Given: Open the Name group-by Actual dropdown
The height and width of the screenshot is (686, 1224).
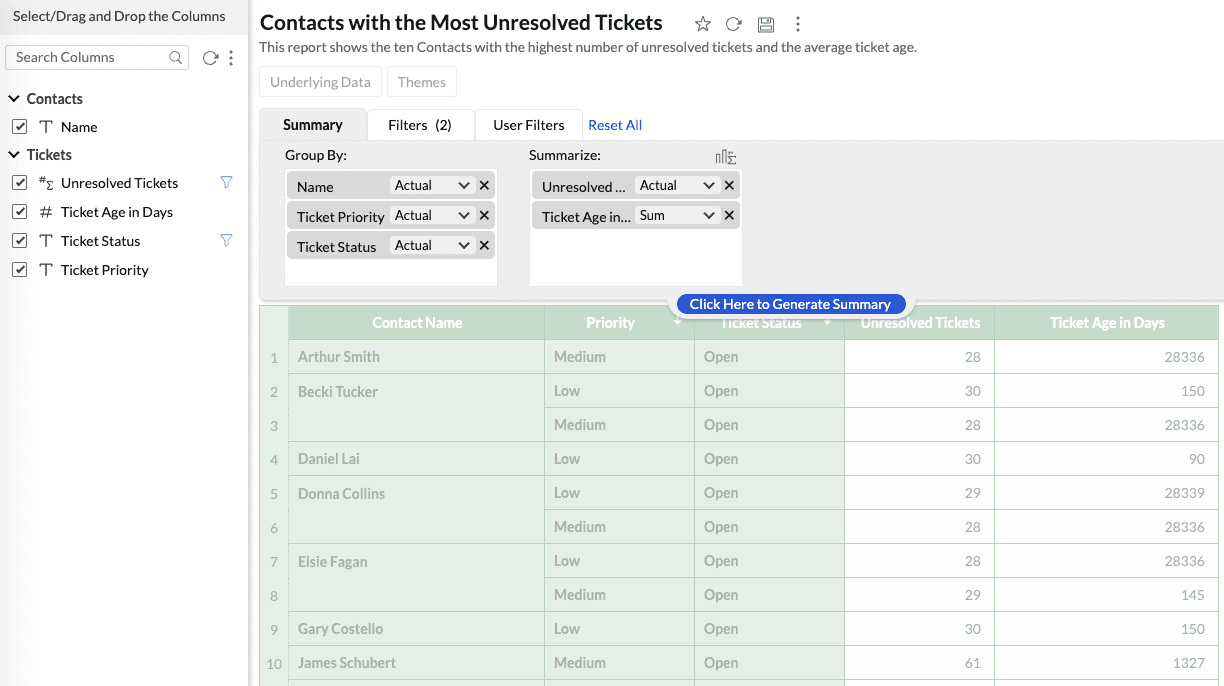Looking at the screenshot, I should 432,186.
